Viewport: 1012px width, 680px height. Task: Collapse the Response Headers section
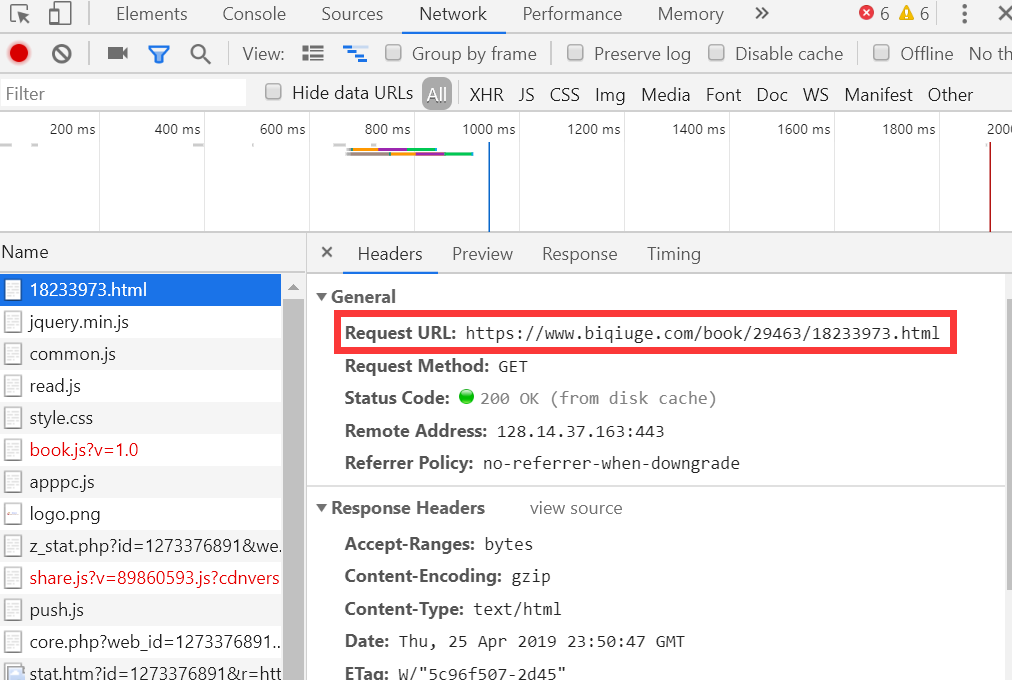pos(322,508)
